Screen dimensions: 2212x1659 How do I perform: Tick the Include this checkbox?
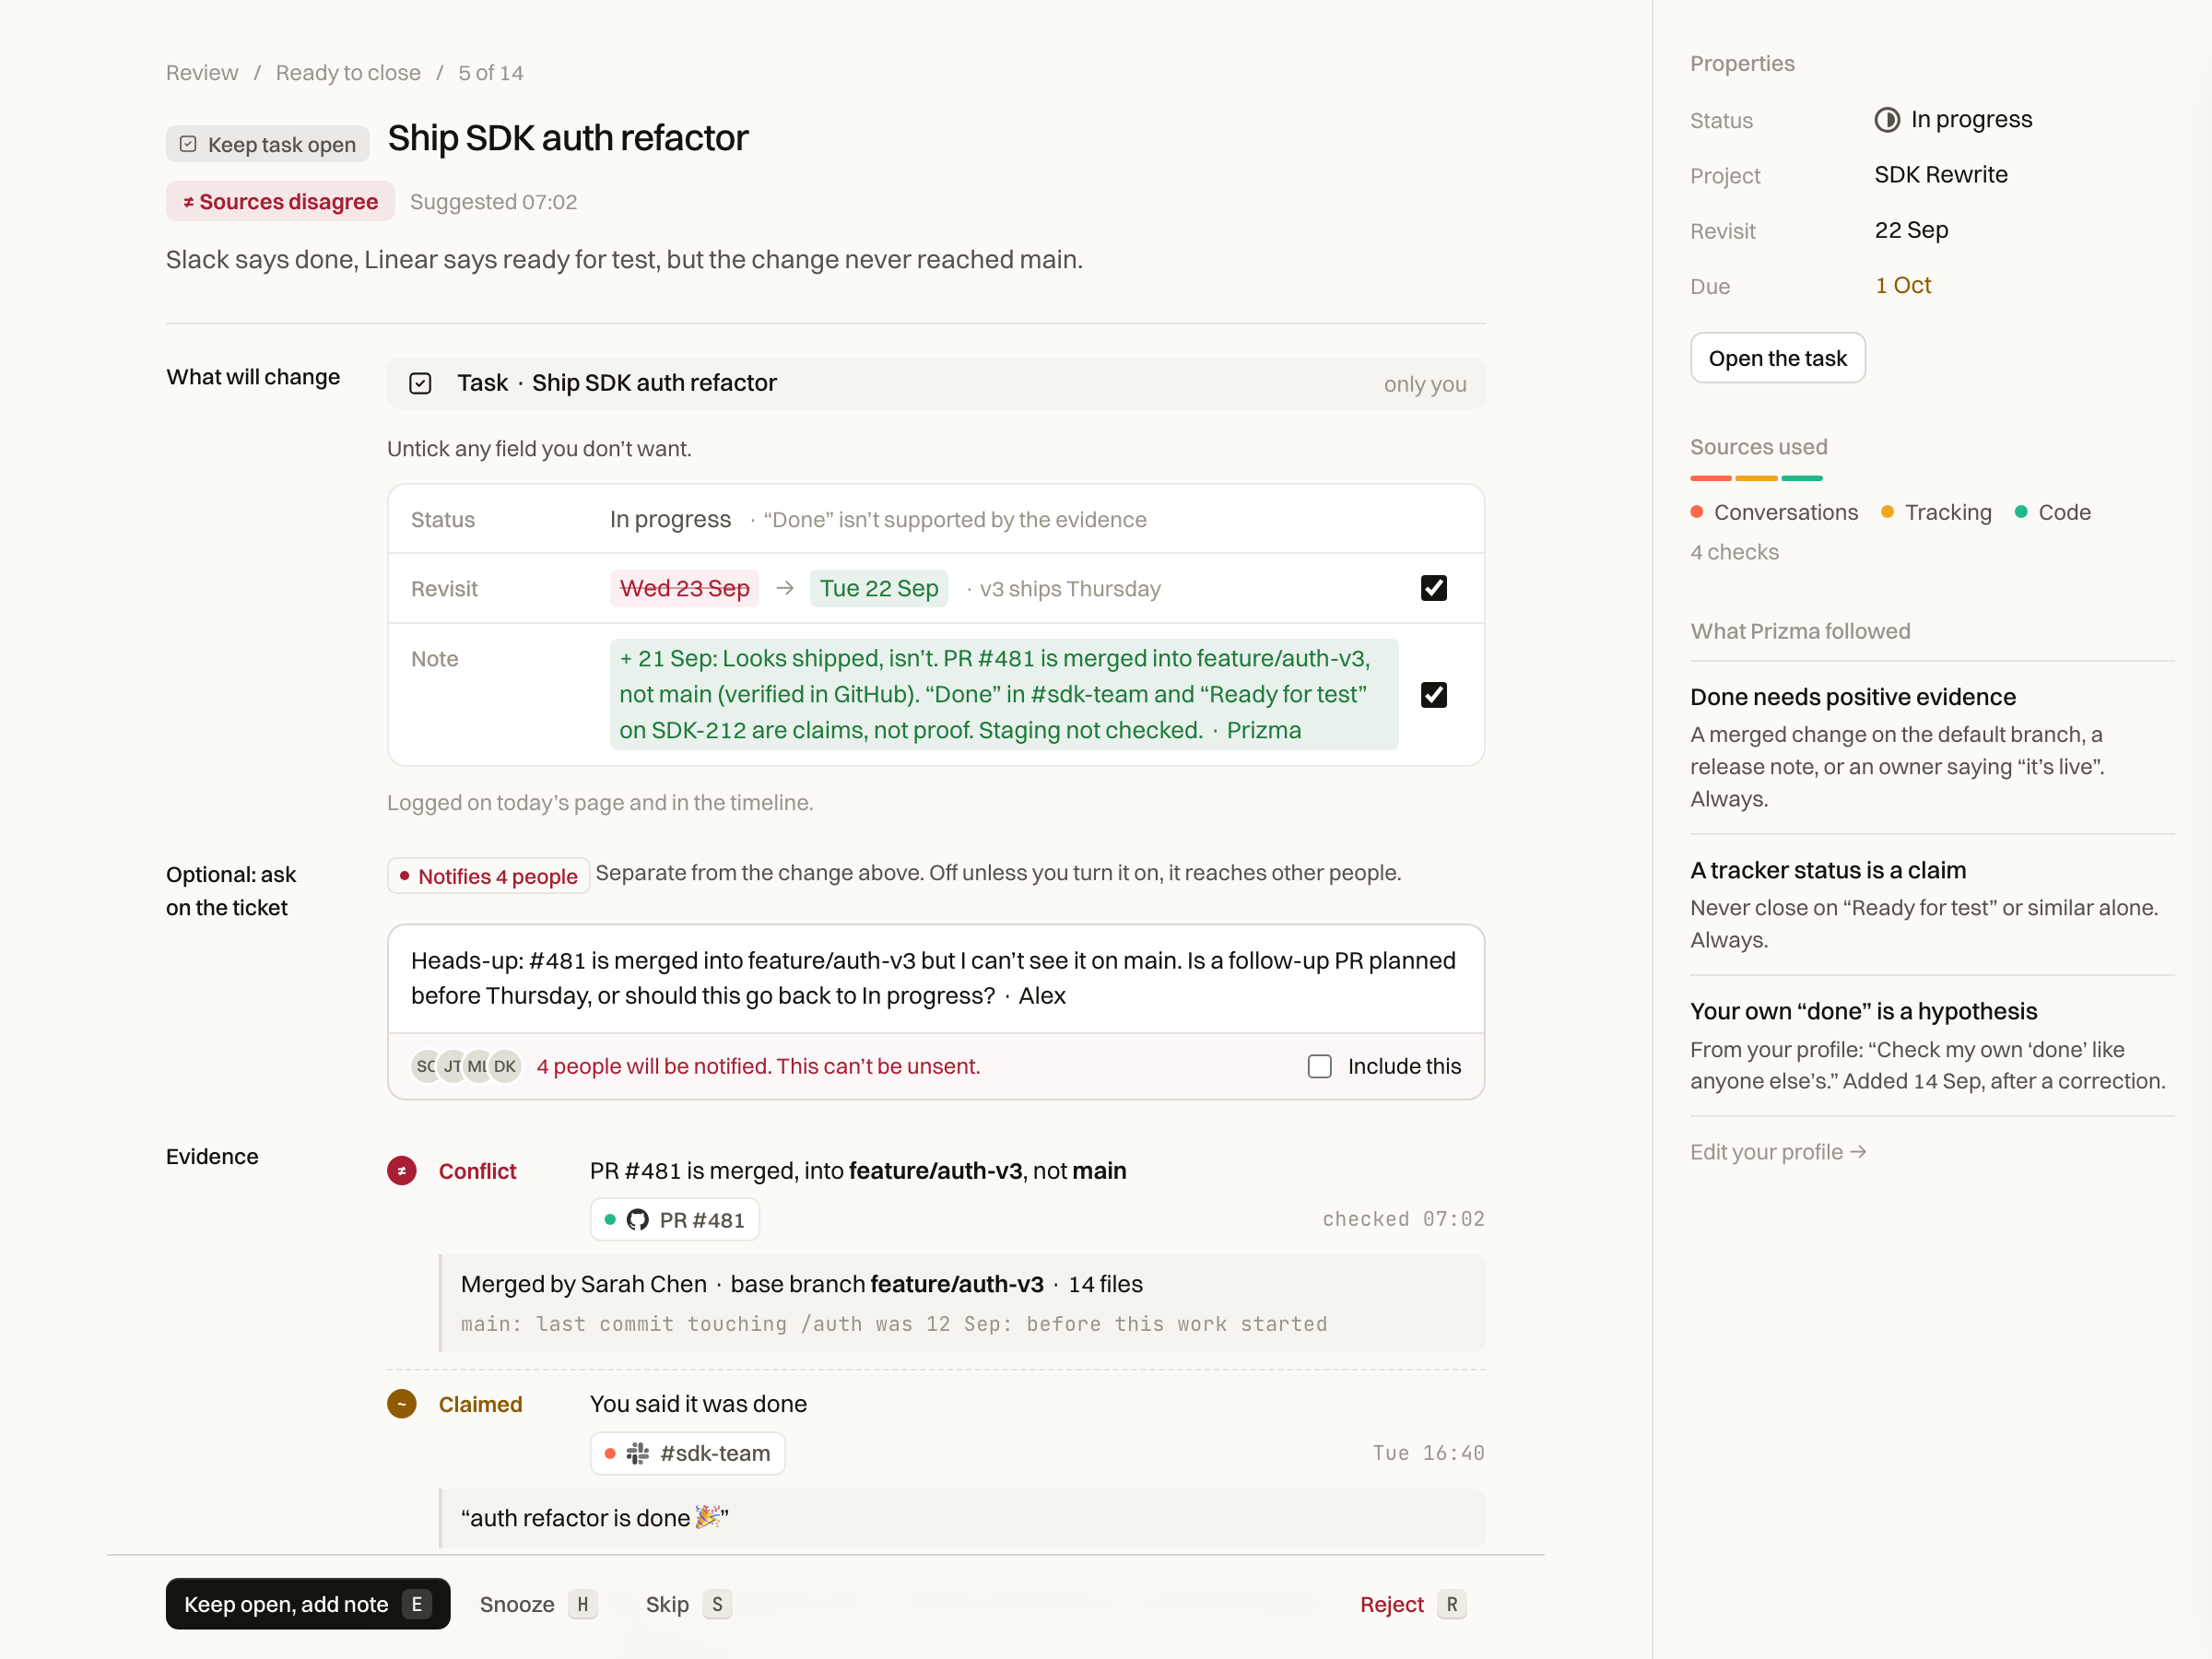(x=1319, y=1066)
